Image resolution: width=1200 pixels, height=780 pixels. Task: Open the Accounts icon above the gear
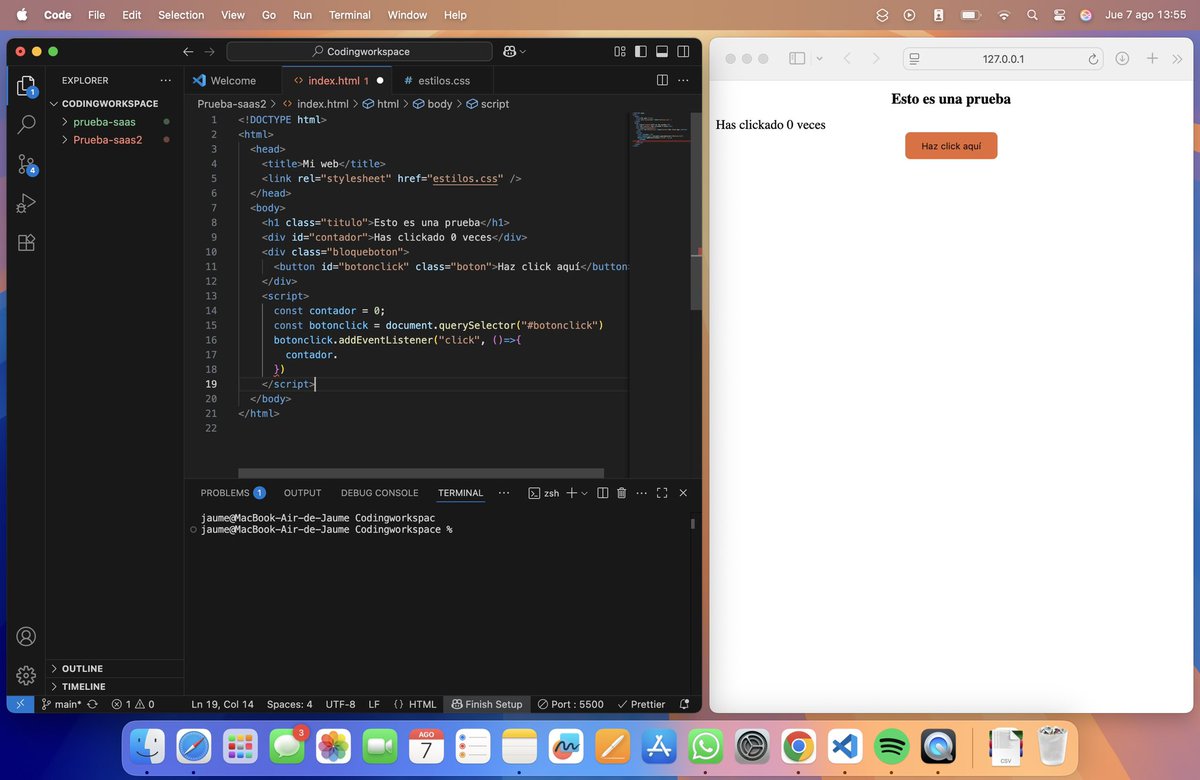tap(26, 635)
